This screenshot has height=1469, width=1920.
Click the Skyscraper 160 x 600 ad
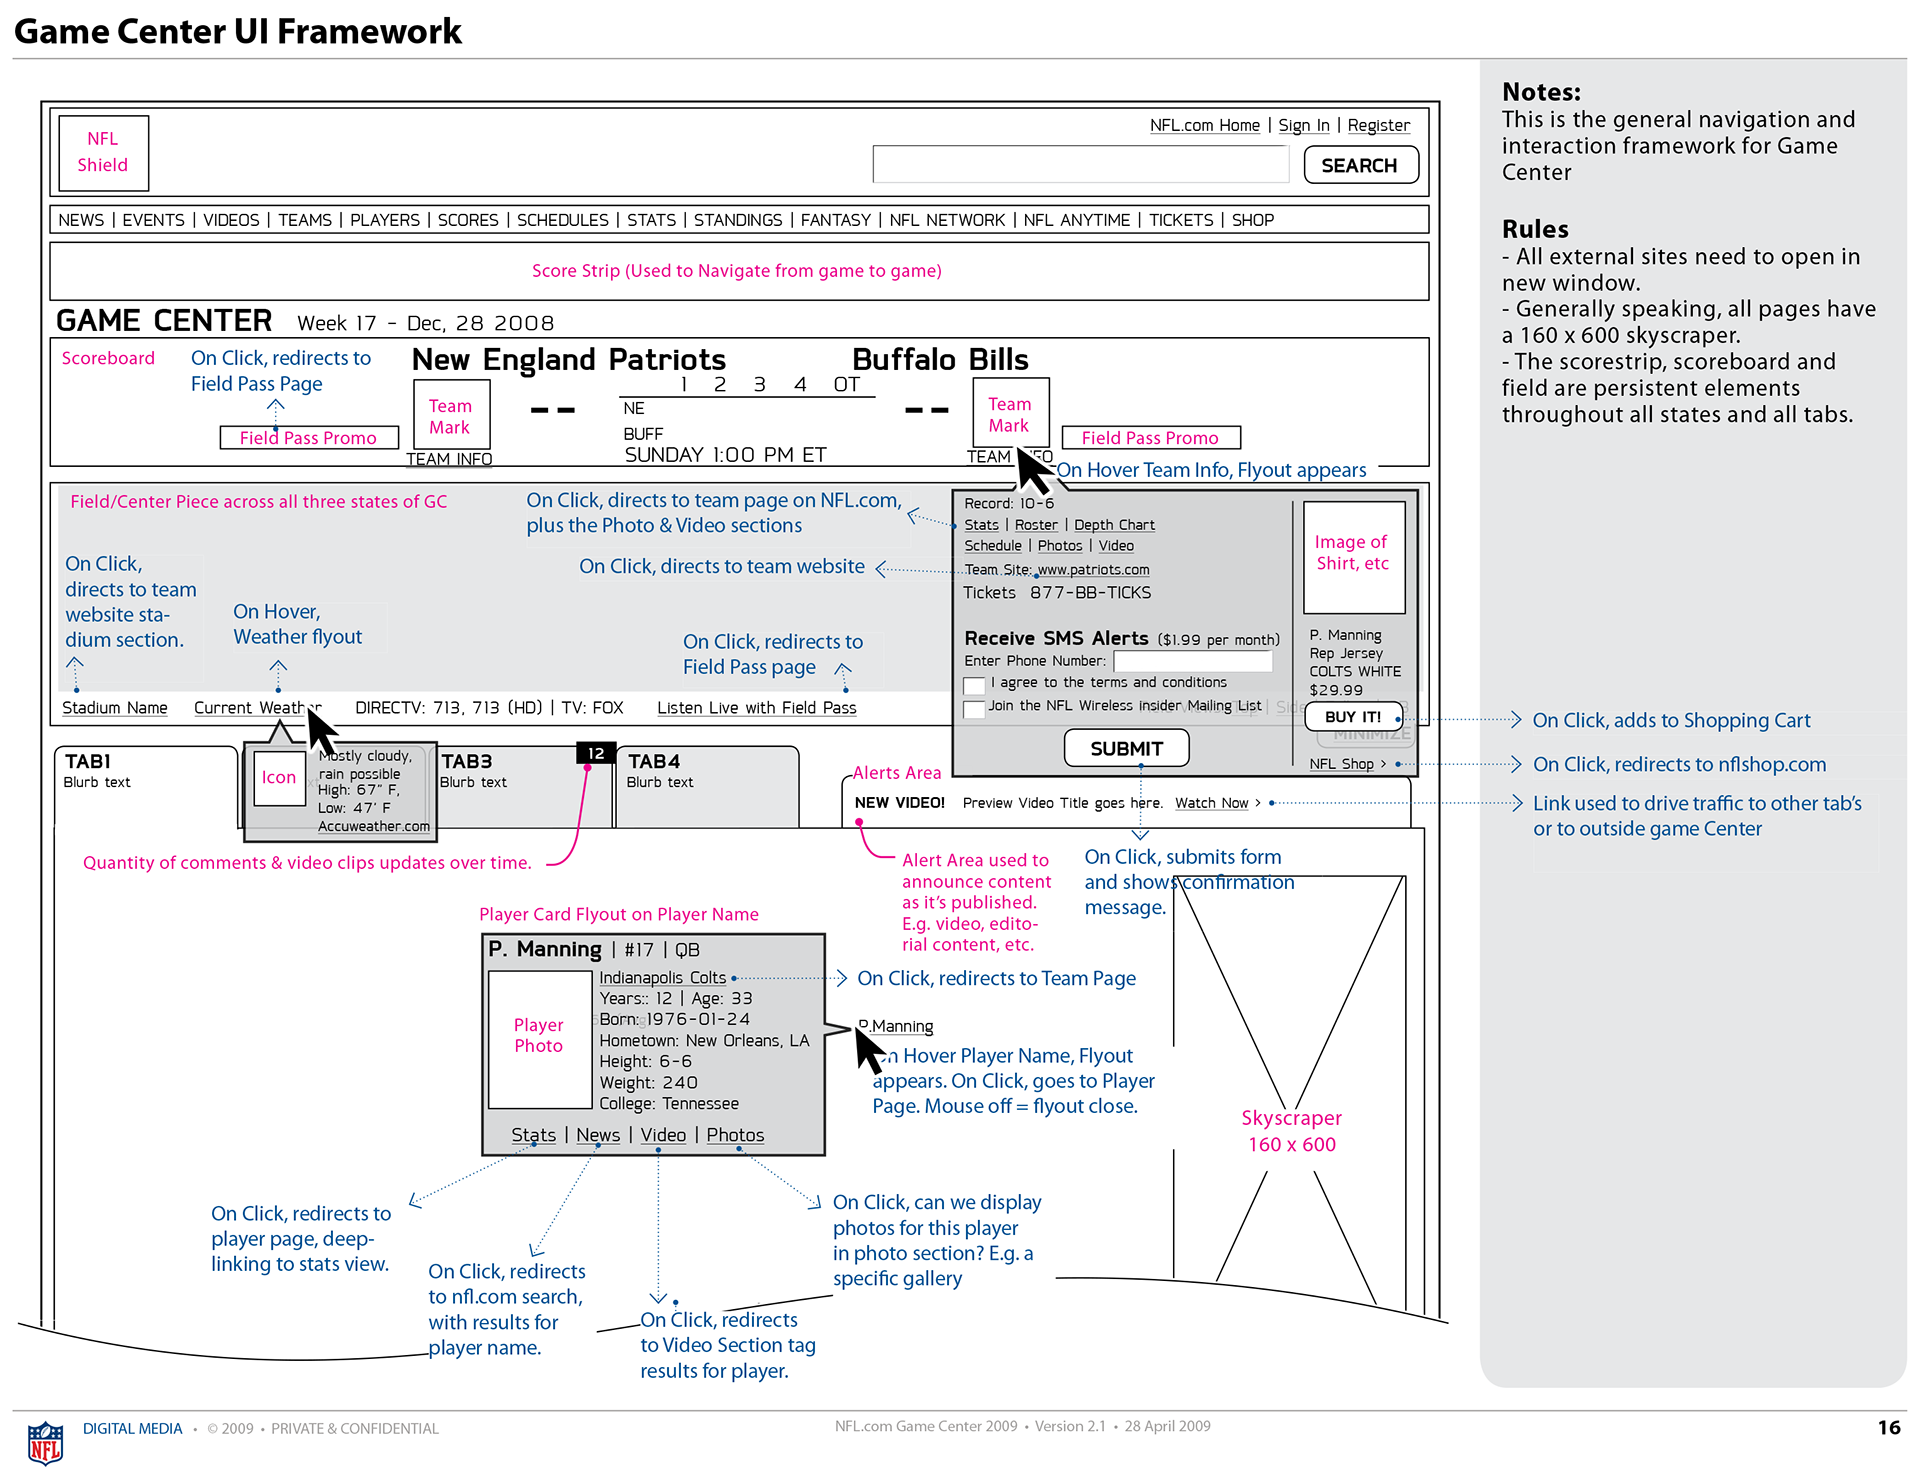[x=1290, y=1093]
